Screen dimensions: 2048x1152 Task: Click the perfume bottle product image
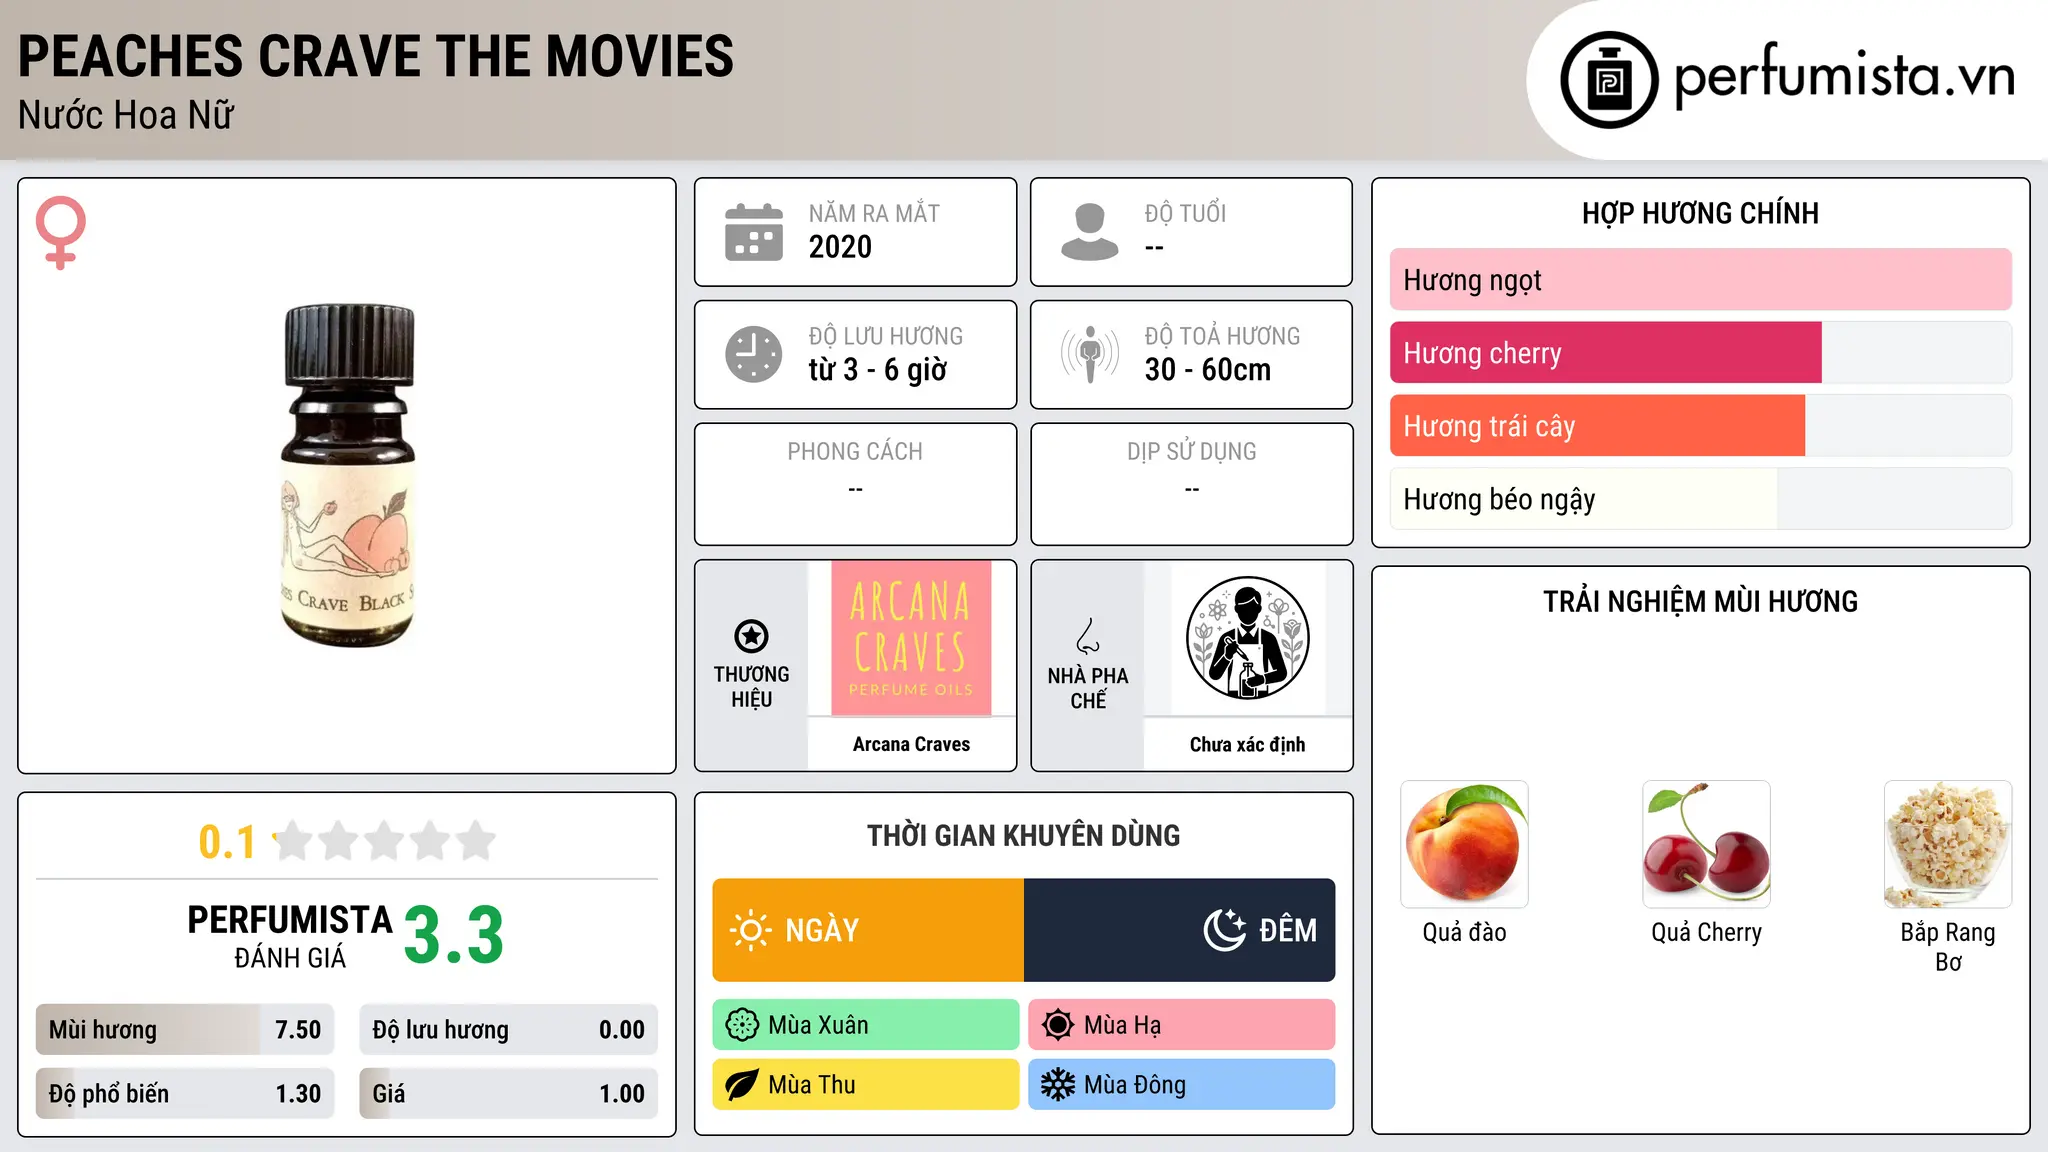(347, 476)
